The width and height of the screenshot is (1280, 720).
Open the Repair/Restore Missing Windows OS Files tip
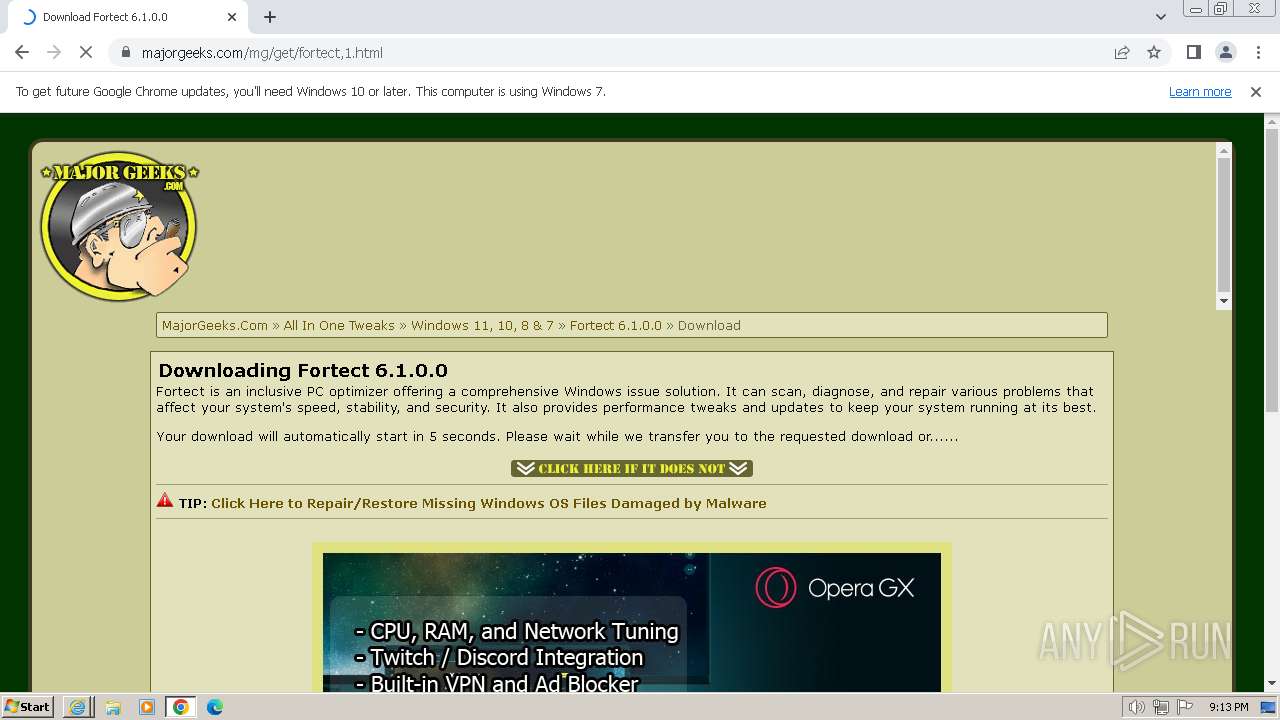coord(489,504)
